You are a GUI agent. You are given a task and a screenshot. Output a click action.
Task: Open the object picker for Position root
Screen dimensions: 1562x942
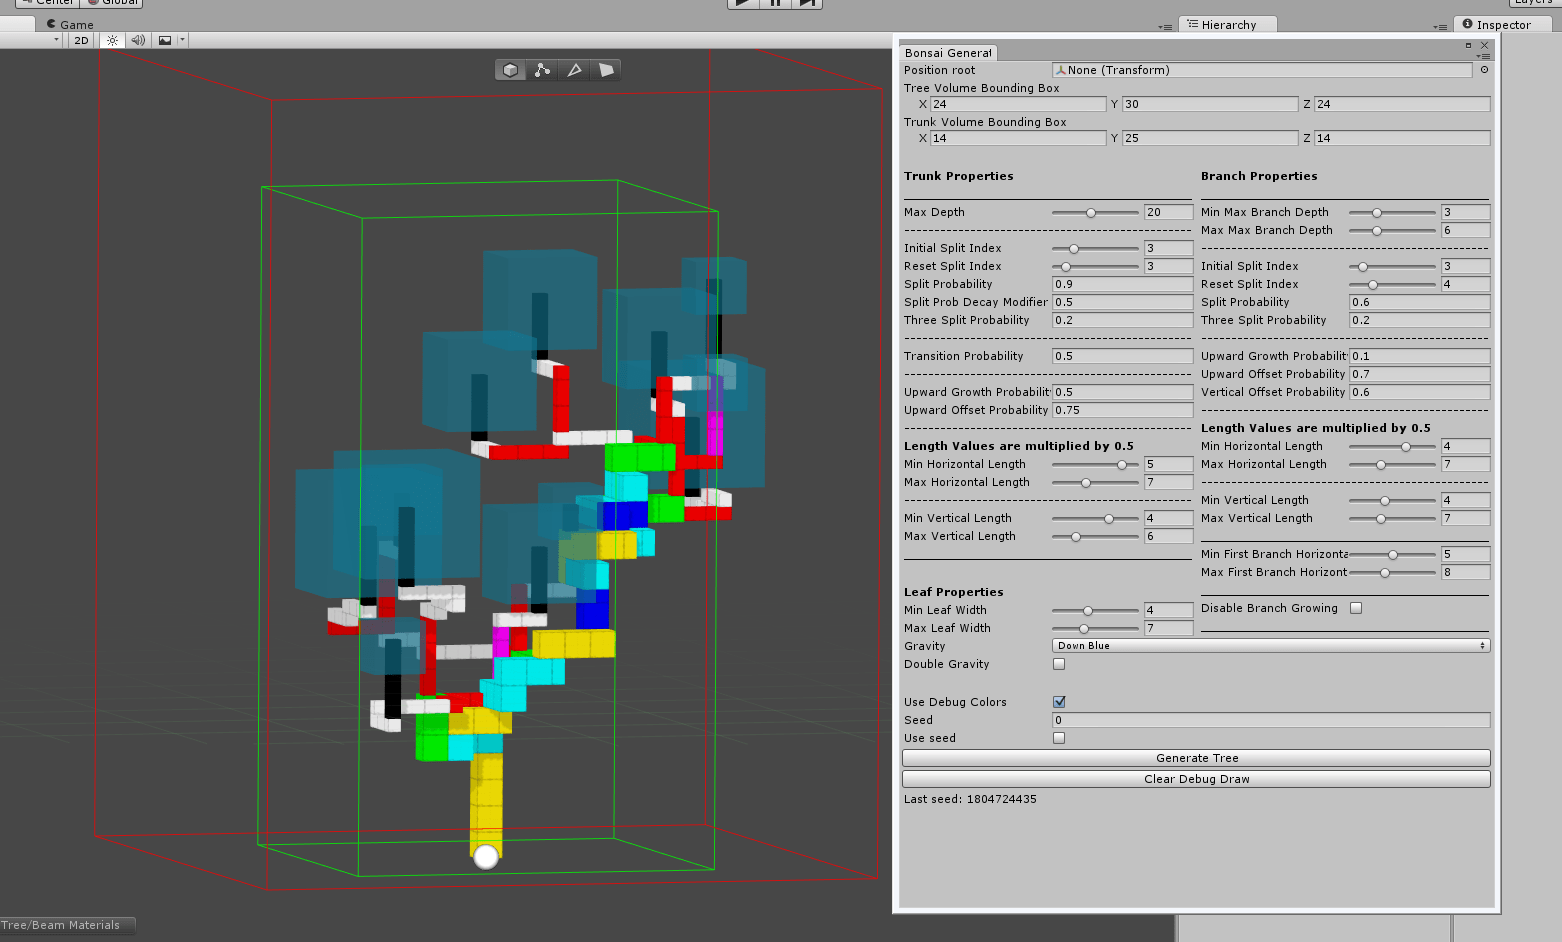[x=1484, y=70]
